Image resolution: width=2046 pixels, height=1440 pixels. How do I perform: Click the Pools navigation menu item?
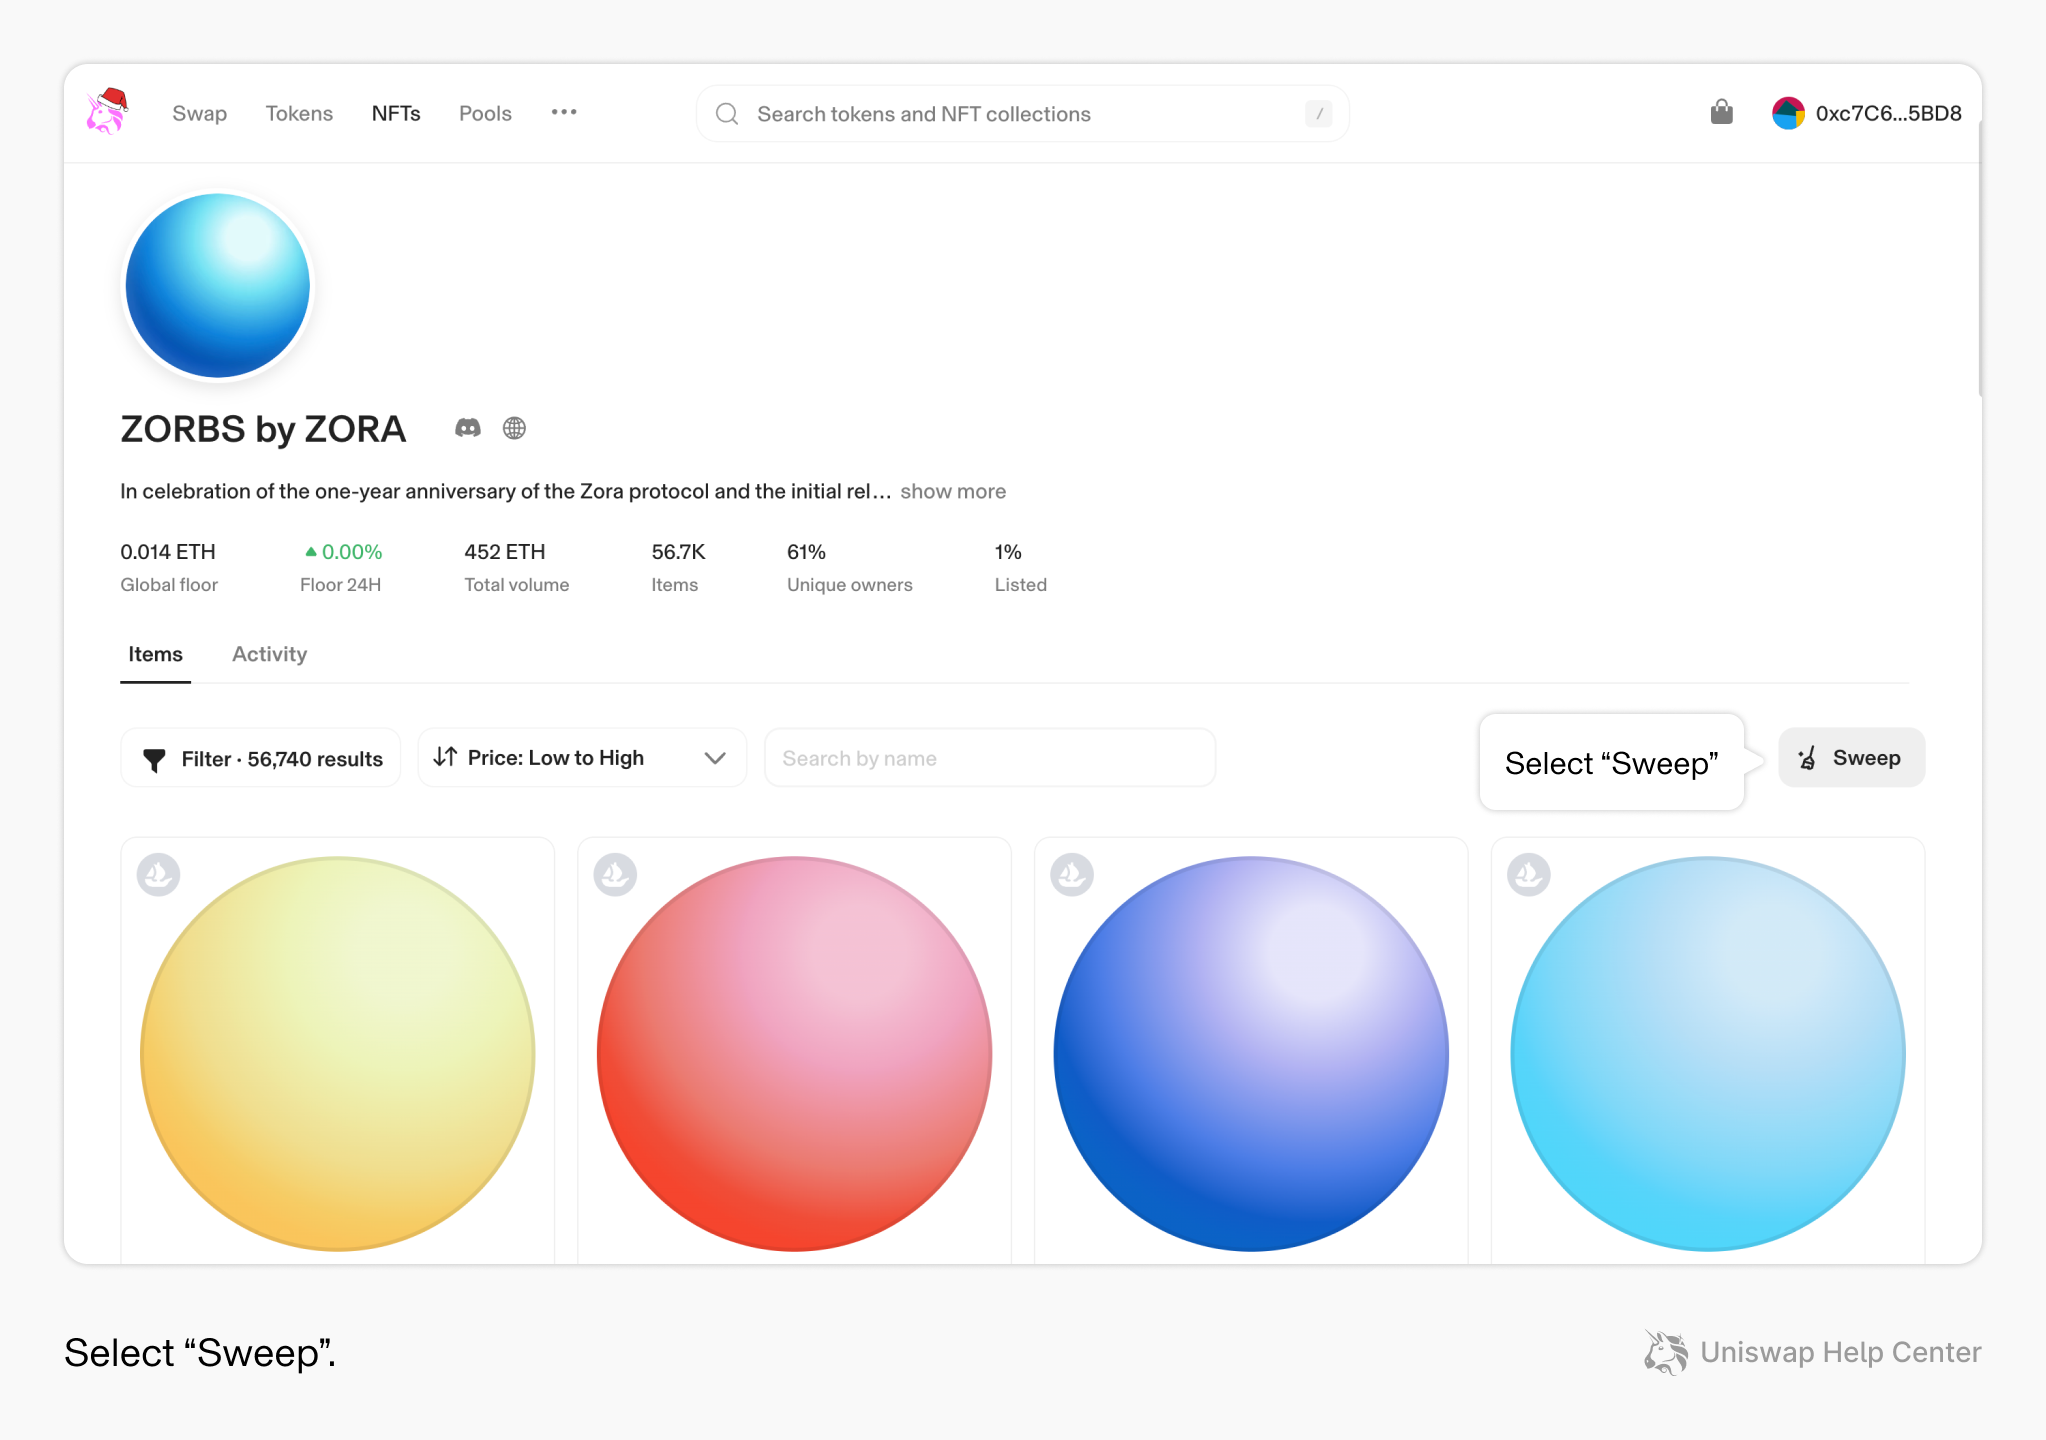pos(486,112)
